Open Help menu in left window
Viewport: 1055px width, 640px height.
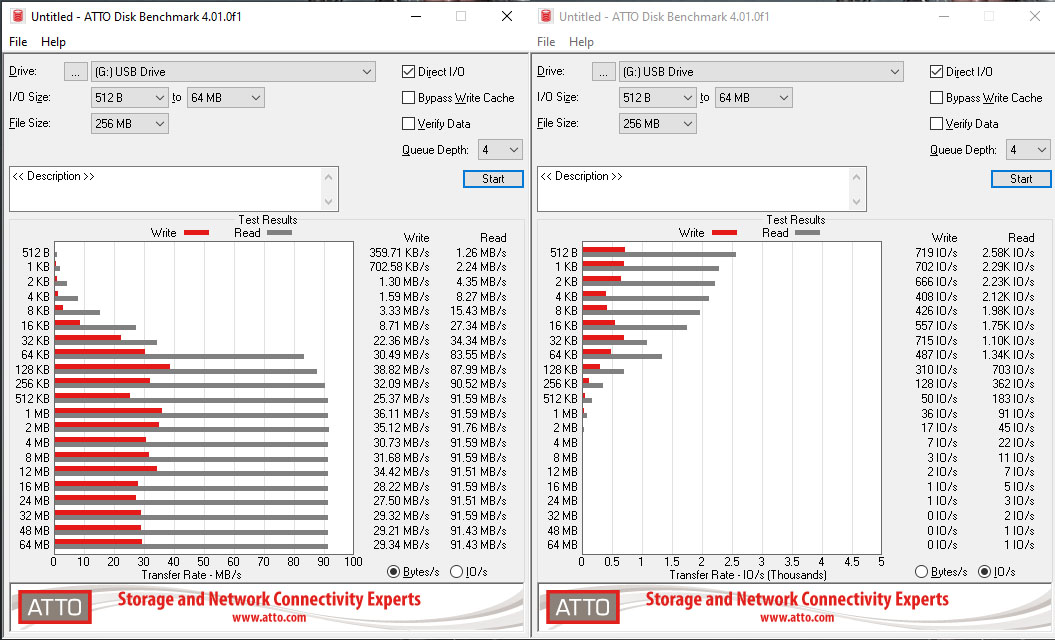click(x=53, y=42)
